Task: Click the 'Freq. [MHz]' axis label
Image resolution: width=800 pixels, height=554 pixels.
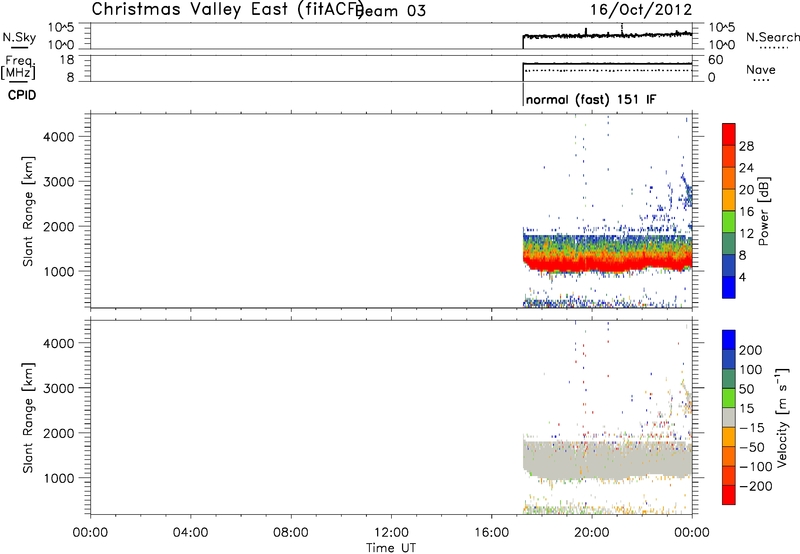Action: (18, 67)
